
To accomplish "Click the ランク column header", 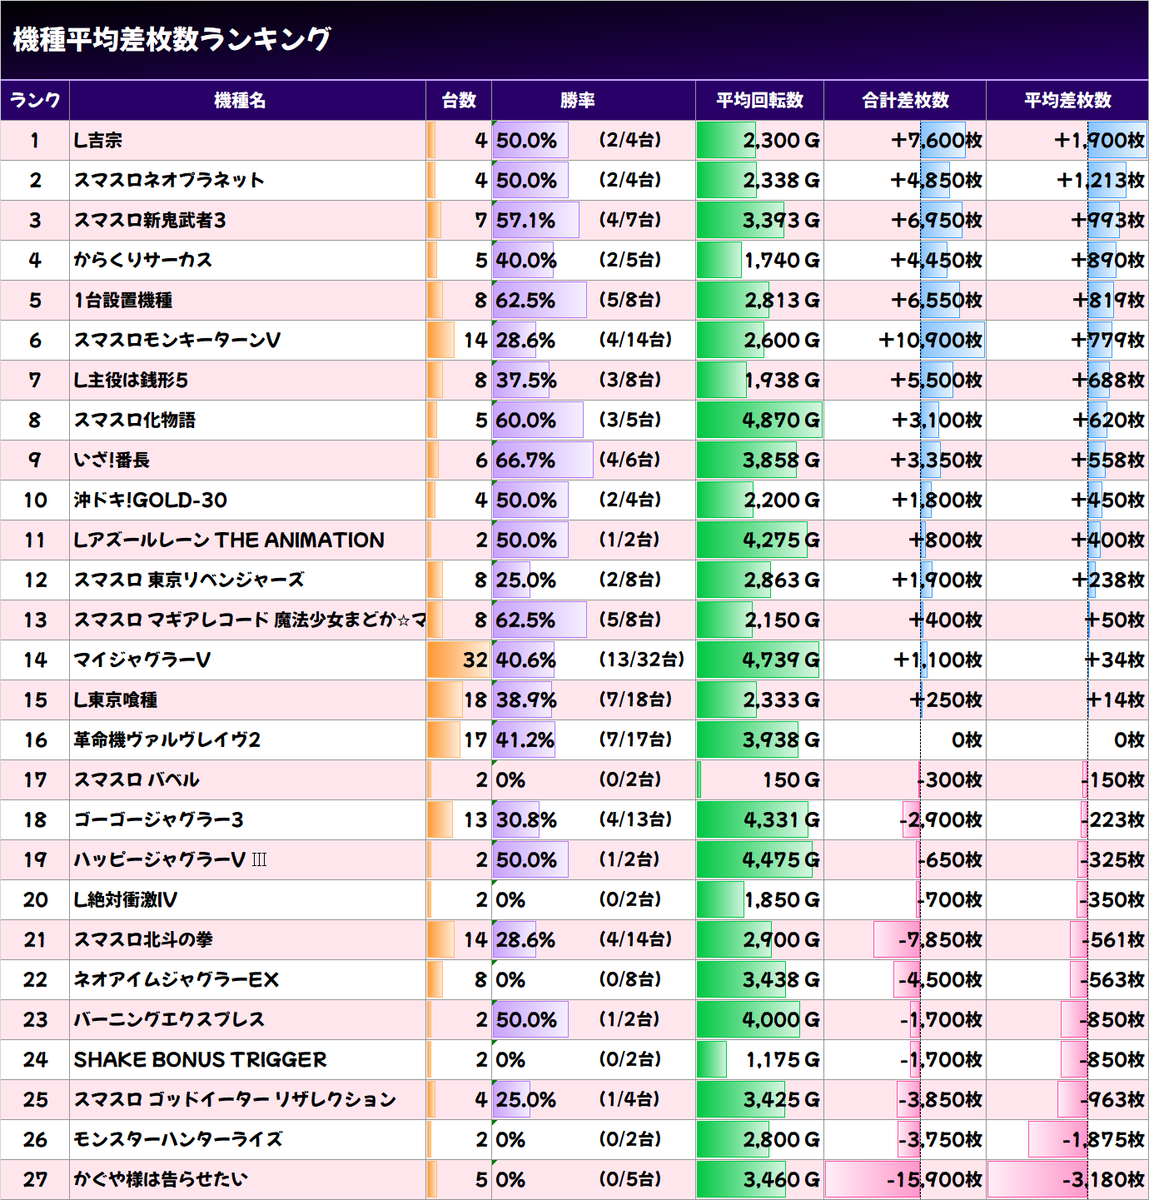I will pos(35,100).
